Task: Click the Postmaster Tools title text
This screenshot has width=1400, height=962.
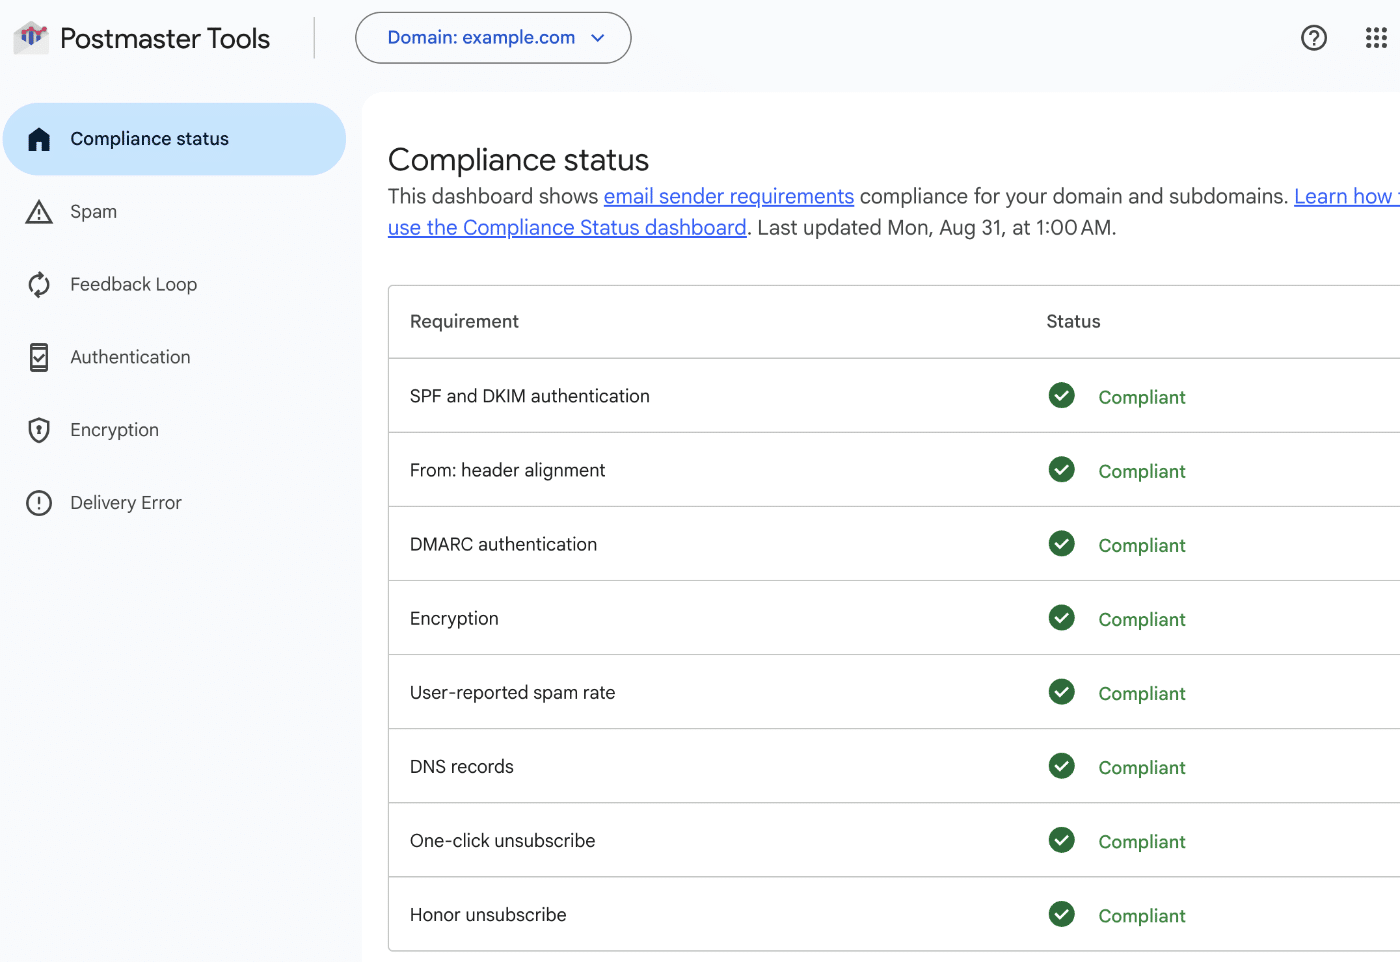Action: [165, 38]
